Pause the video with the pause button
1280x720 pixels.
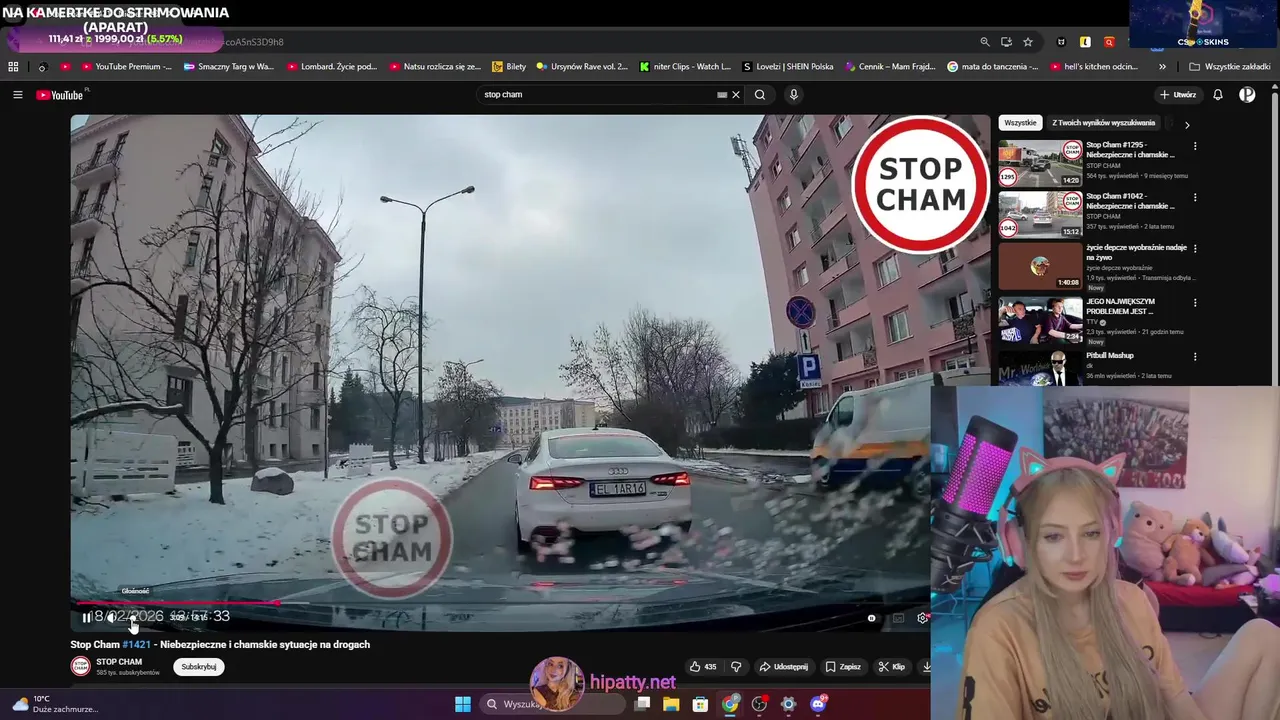[87, 617]
